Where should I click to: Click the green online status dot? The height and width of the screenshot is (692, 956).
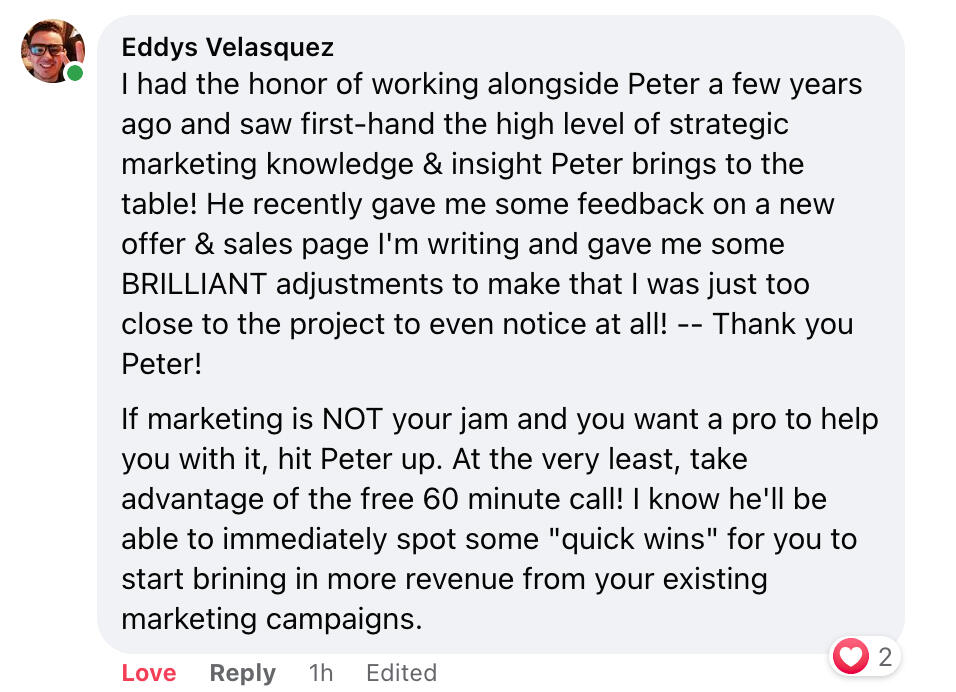click(x=75, y=74)
